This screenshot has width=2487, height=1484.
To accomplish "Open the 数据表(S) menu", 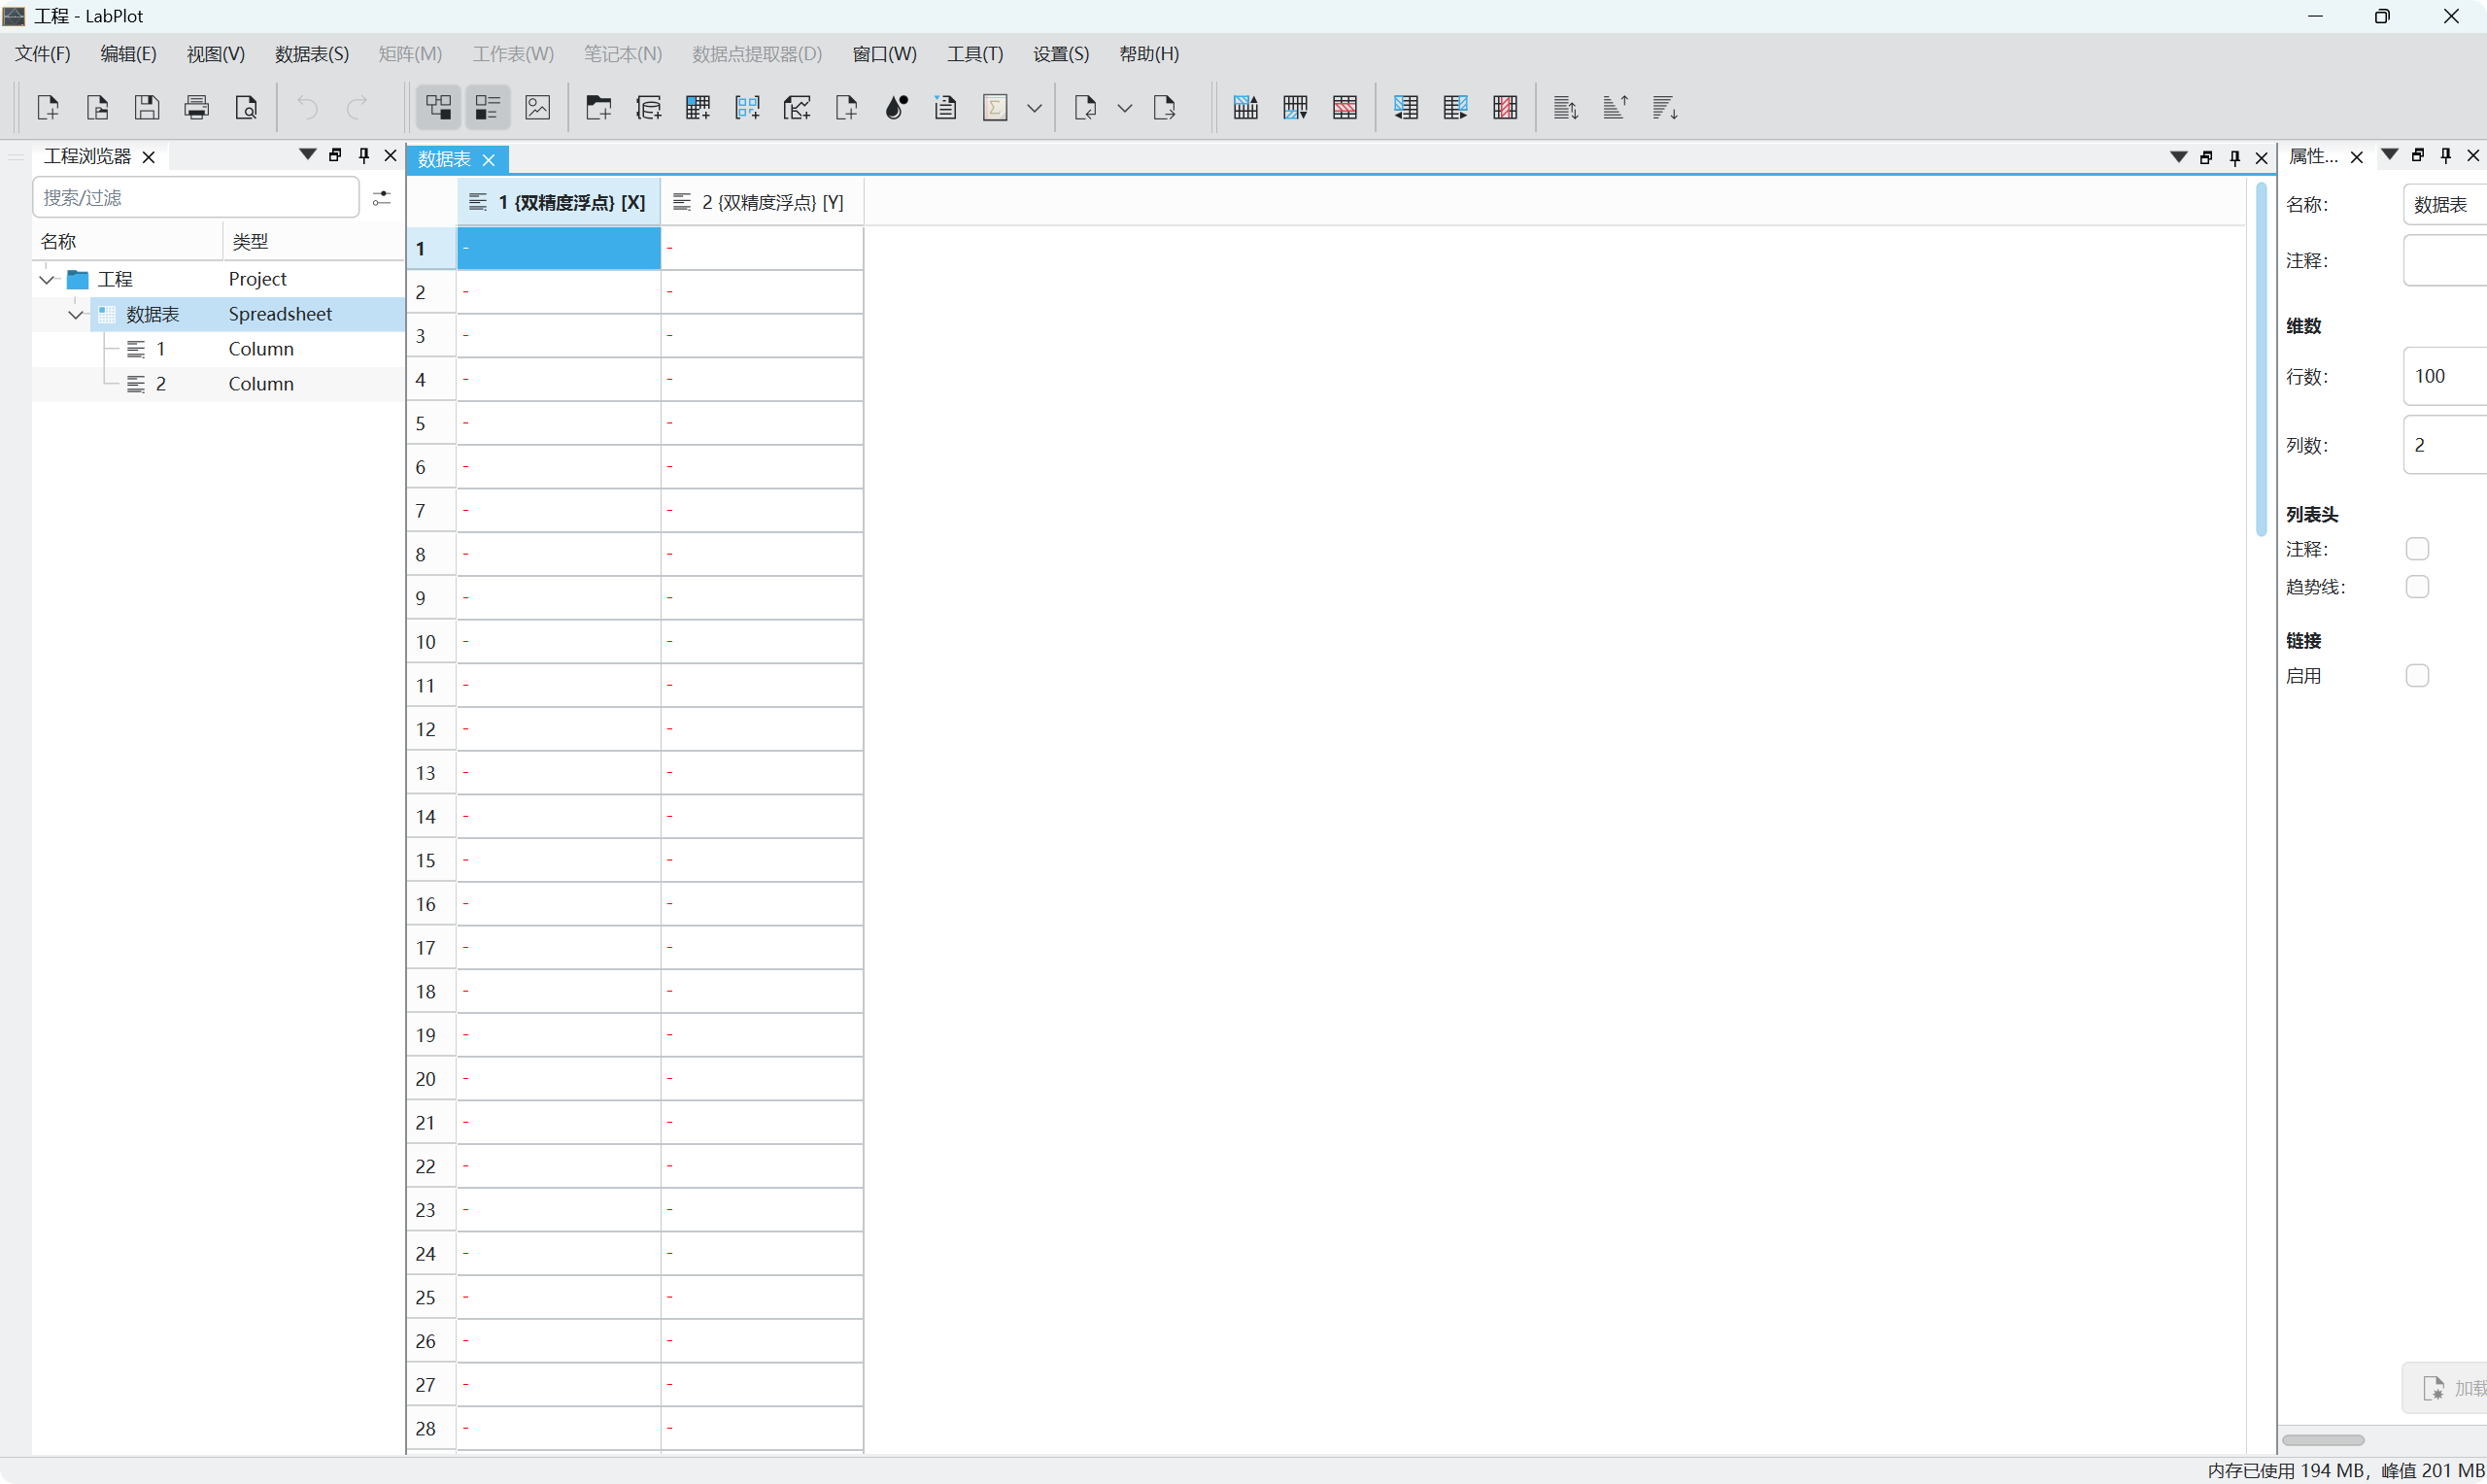I will 312,54.
